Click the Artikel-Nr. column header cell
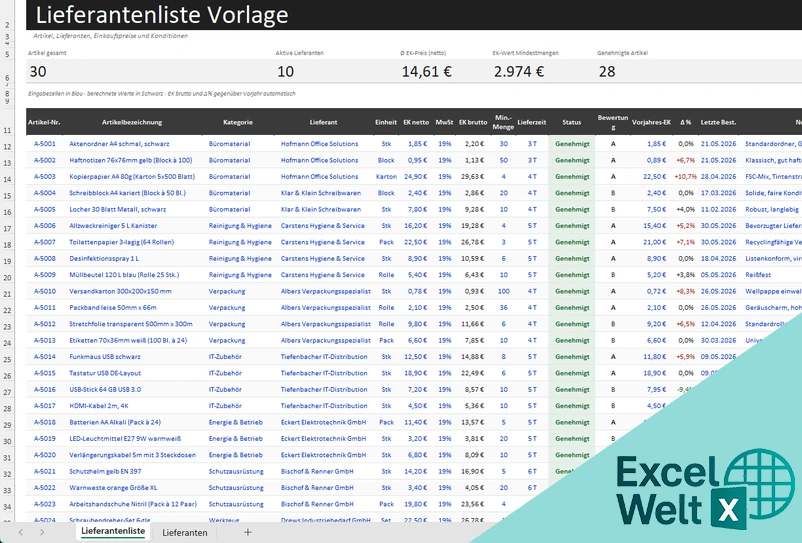802x543 pixels. coord(44,122)
